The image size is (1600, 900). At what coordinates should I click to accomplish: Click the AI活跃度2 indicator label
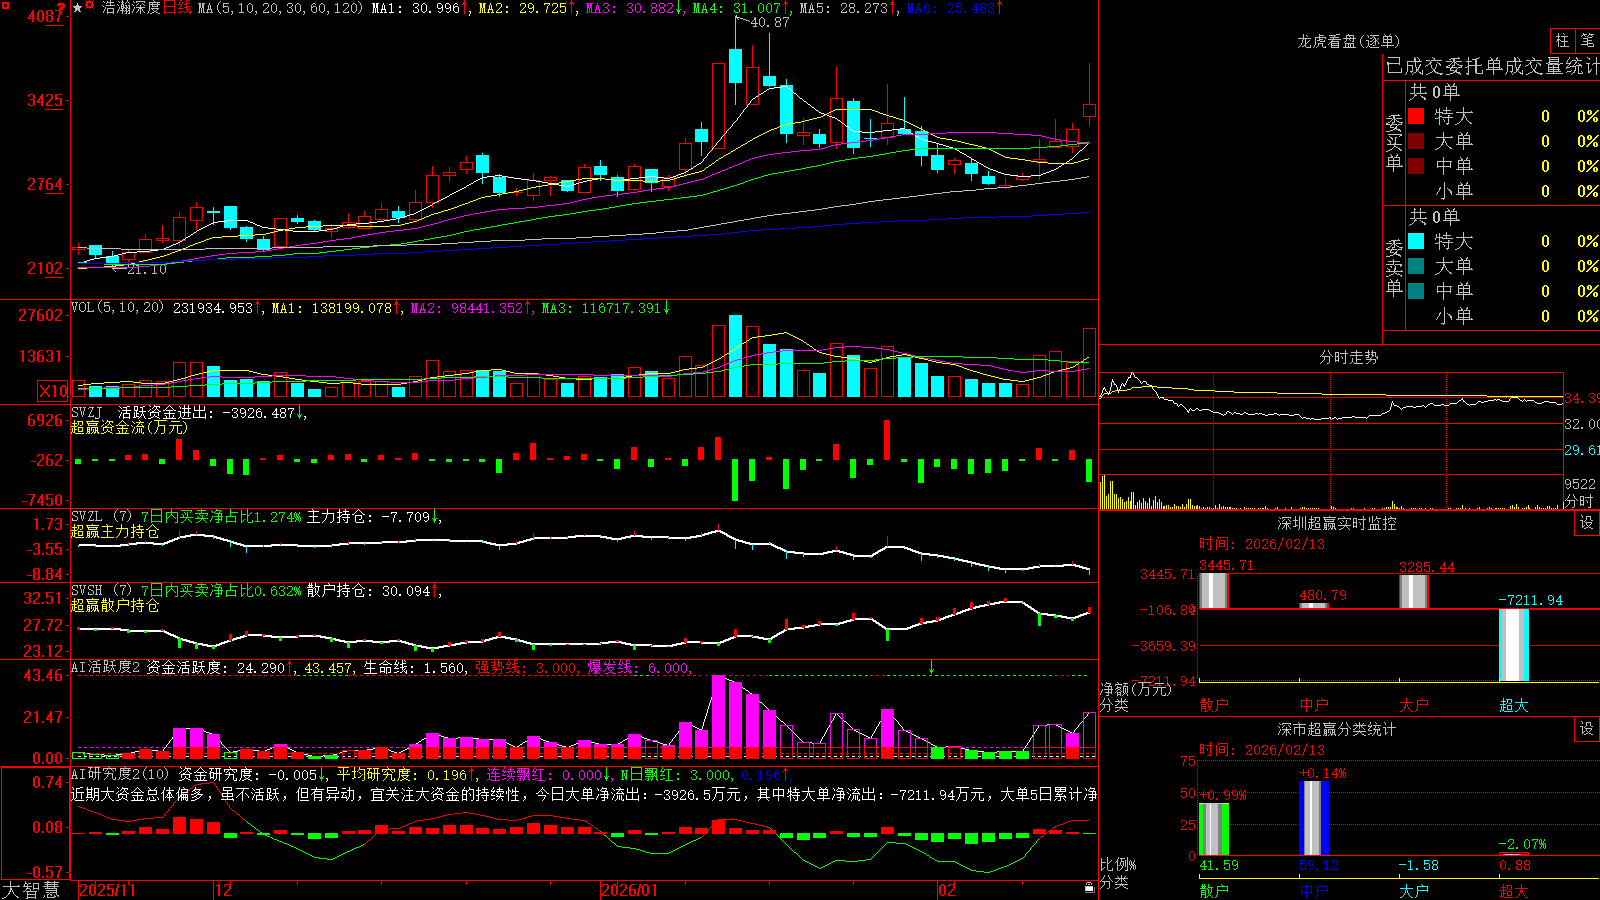pos(106,667)
